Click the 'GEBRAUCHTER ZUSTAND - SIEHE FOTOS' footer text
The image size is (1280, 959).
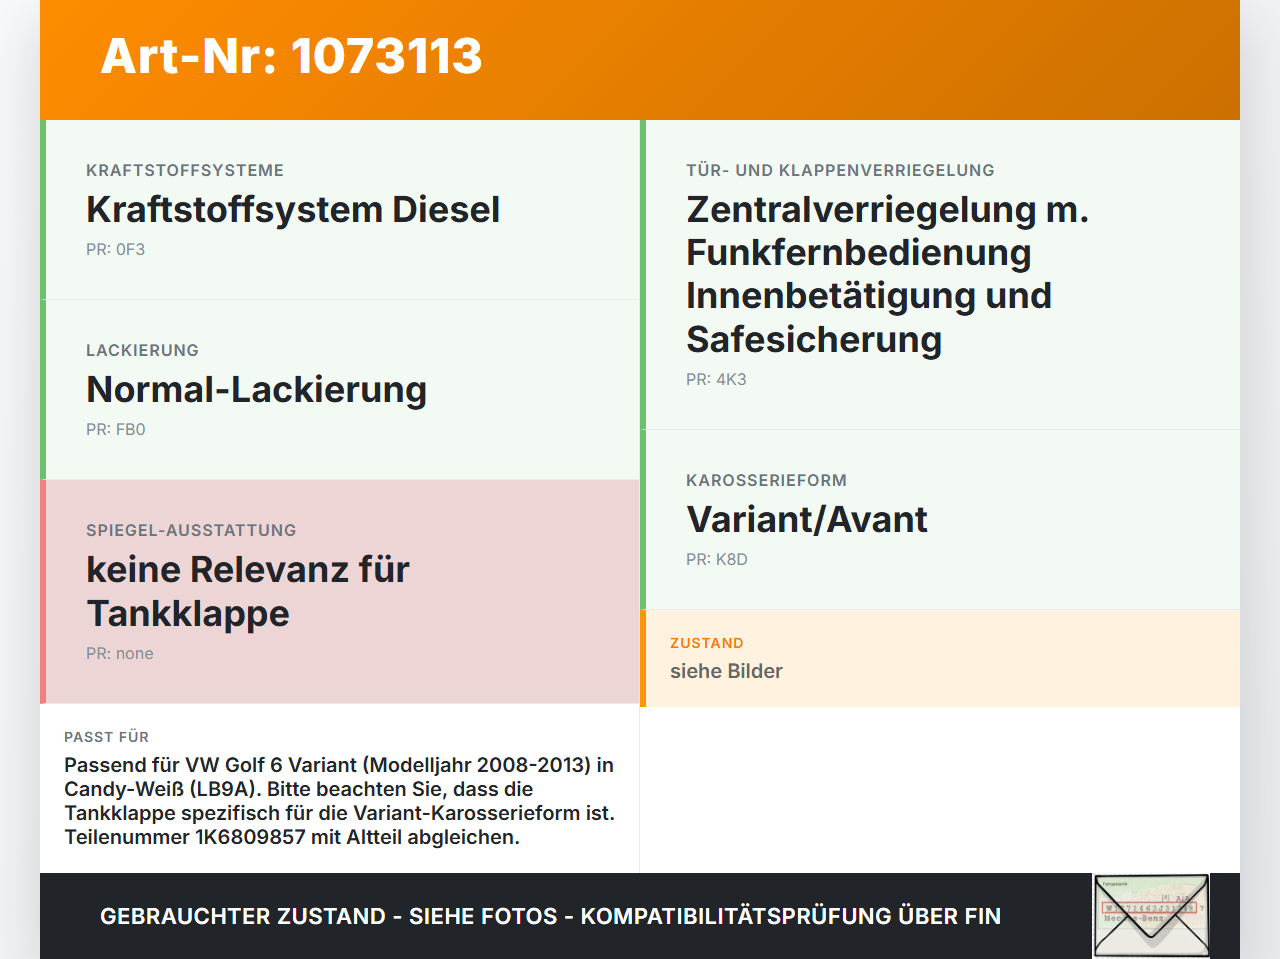click(x=550, y=916)
